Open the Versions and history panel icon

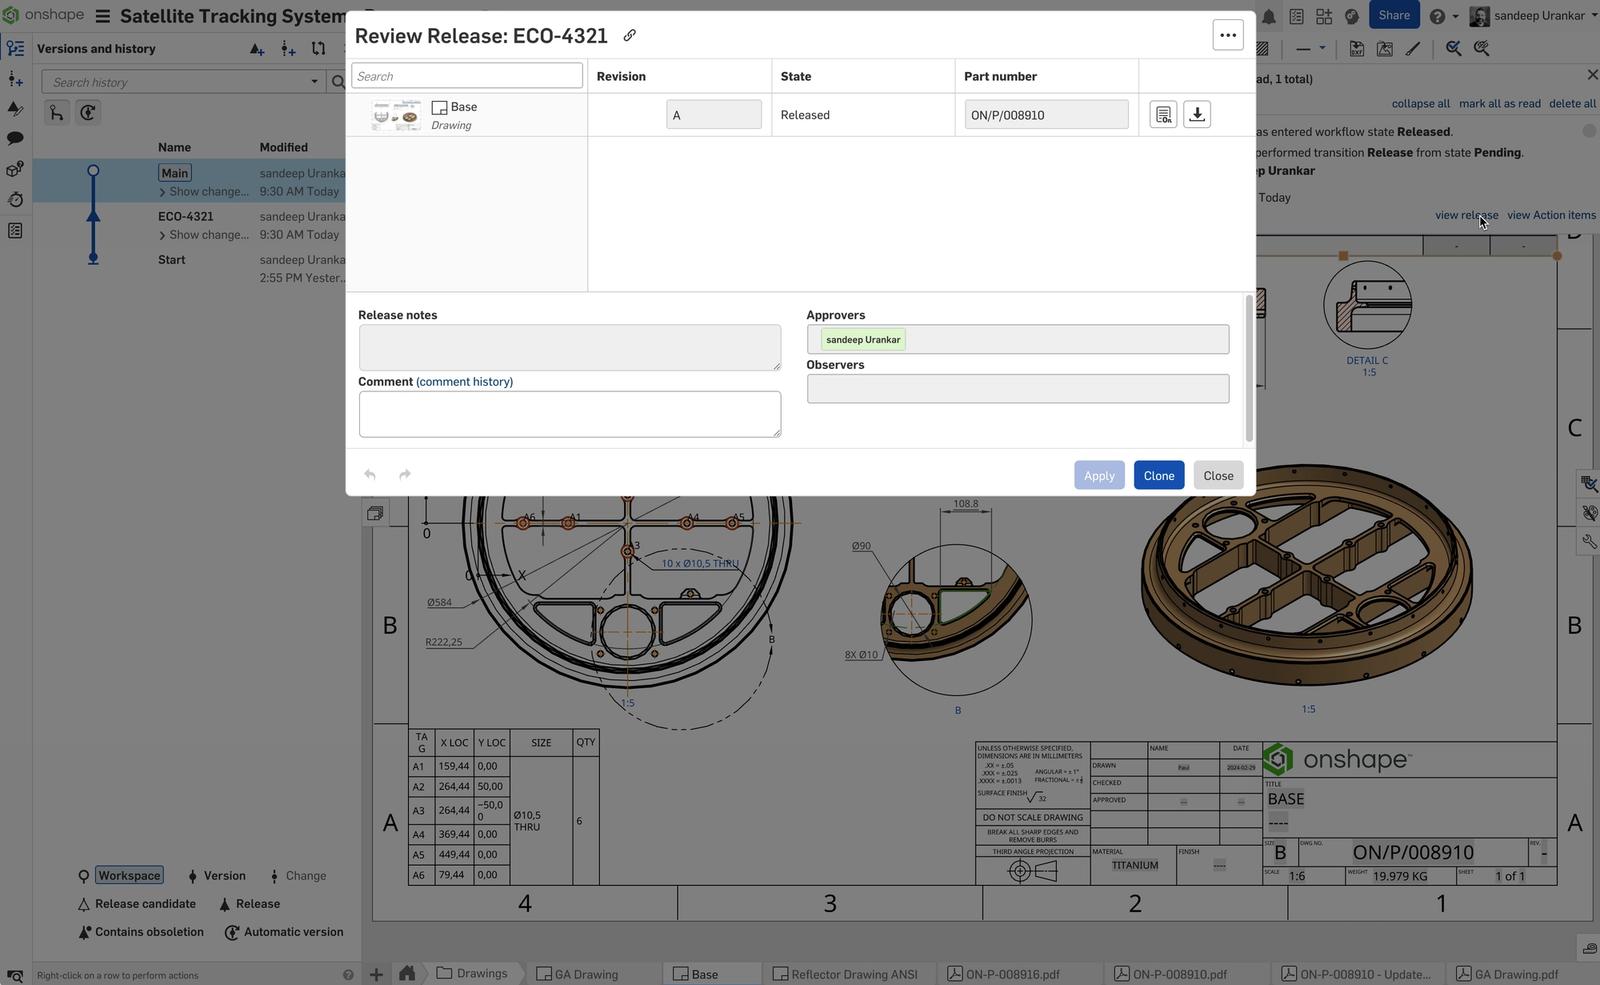click(15, 48)
